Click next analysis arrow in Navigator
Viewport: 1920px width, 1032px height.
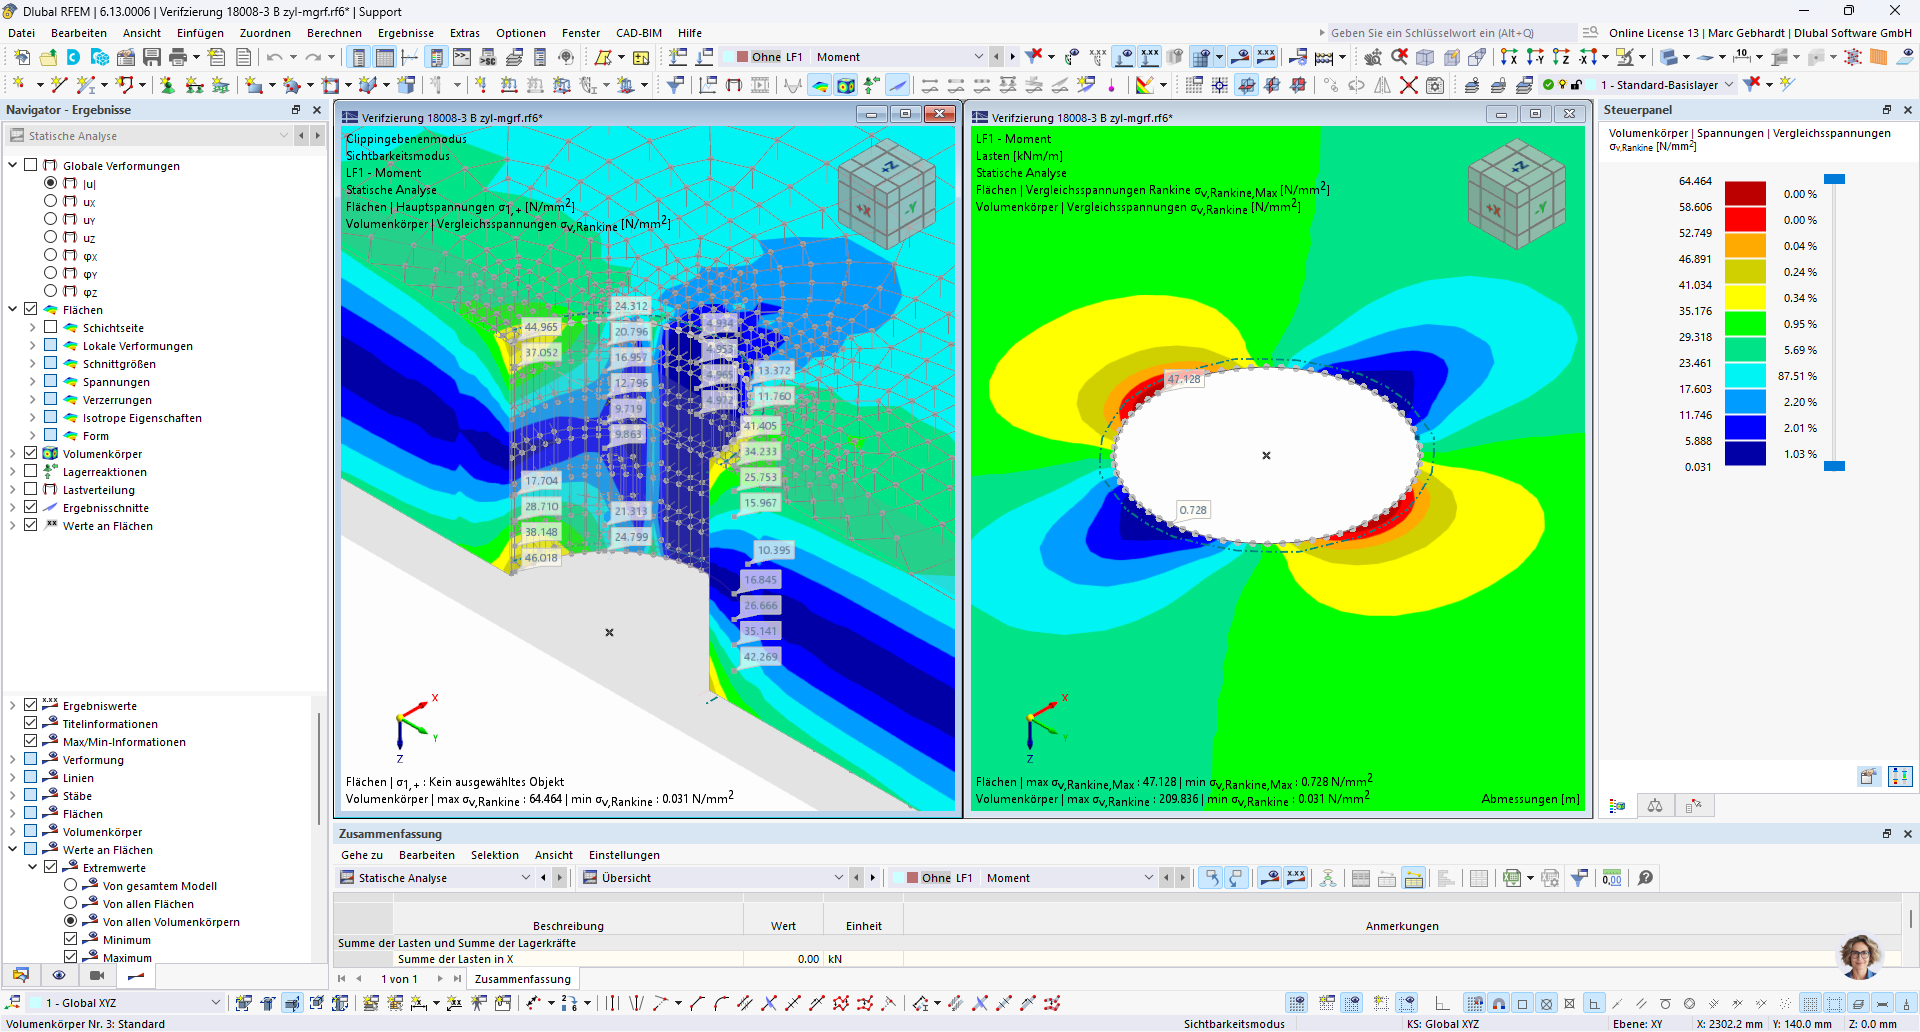pyautogui.click(x=318, y=136)
